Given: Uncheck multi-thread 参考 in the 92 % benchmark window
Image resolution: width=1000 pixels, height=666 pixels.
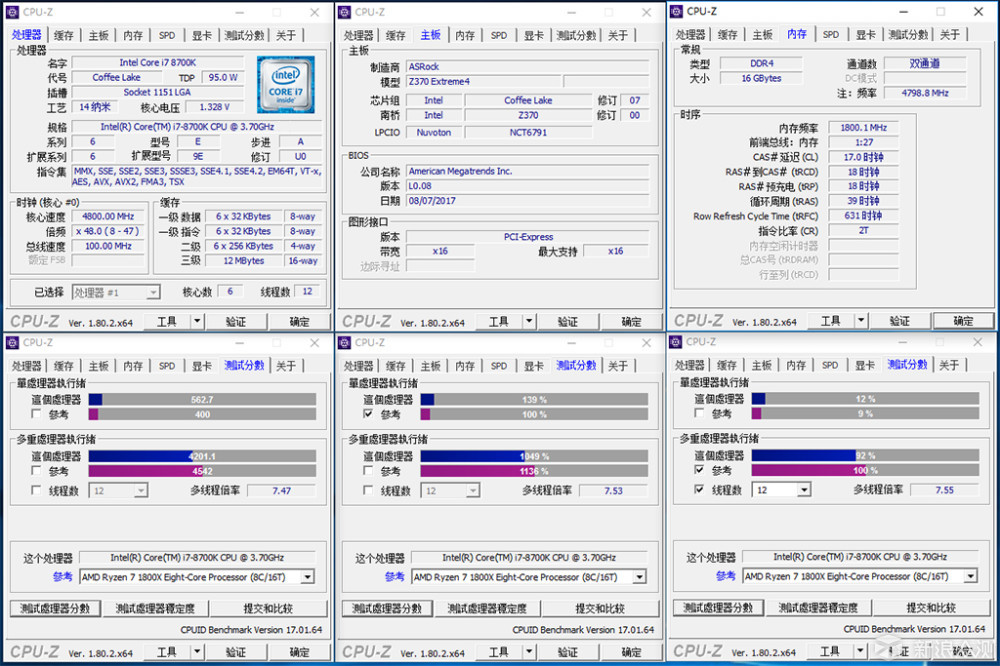Looking at the screenshot, I should coord(700,470).
